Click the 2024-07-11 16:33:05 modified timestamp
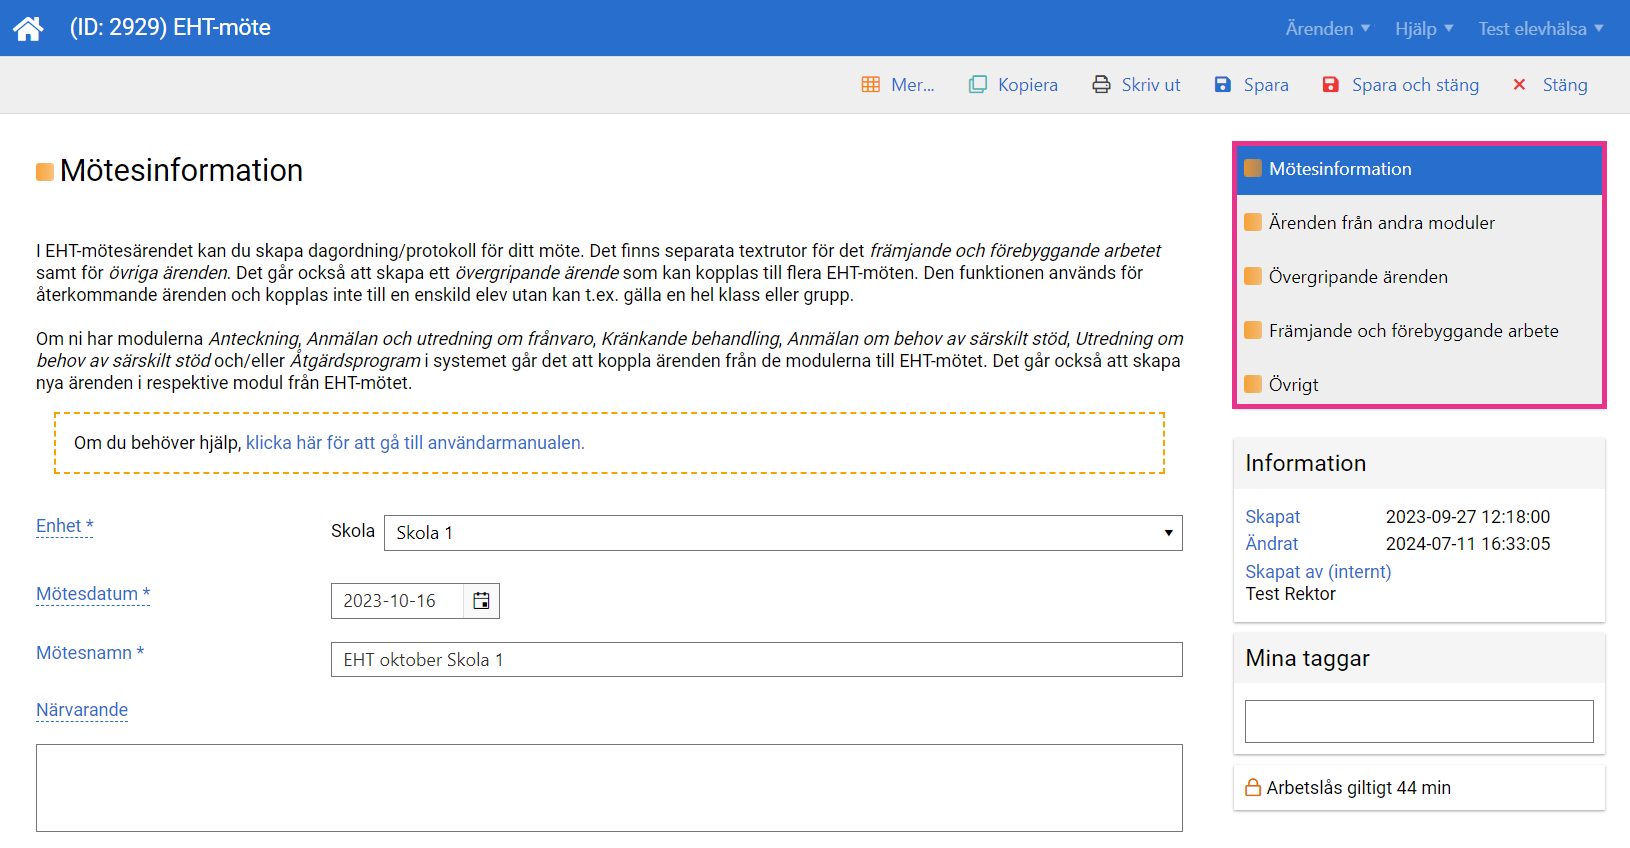Screen dimensions: 1630x848 [x=1467, y=544]
